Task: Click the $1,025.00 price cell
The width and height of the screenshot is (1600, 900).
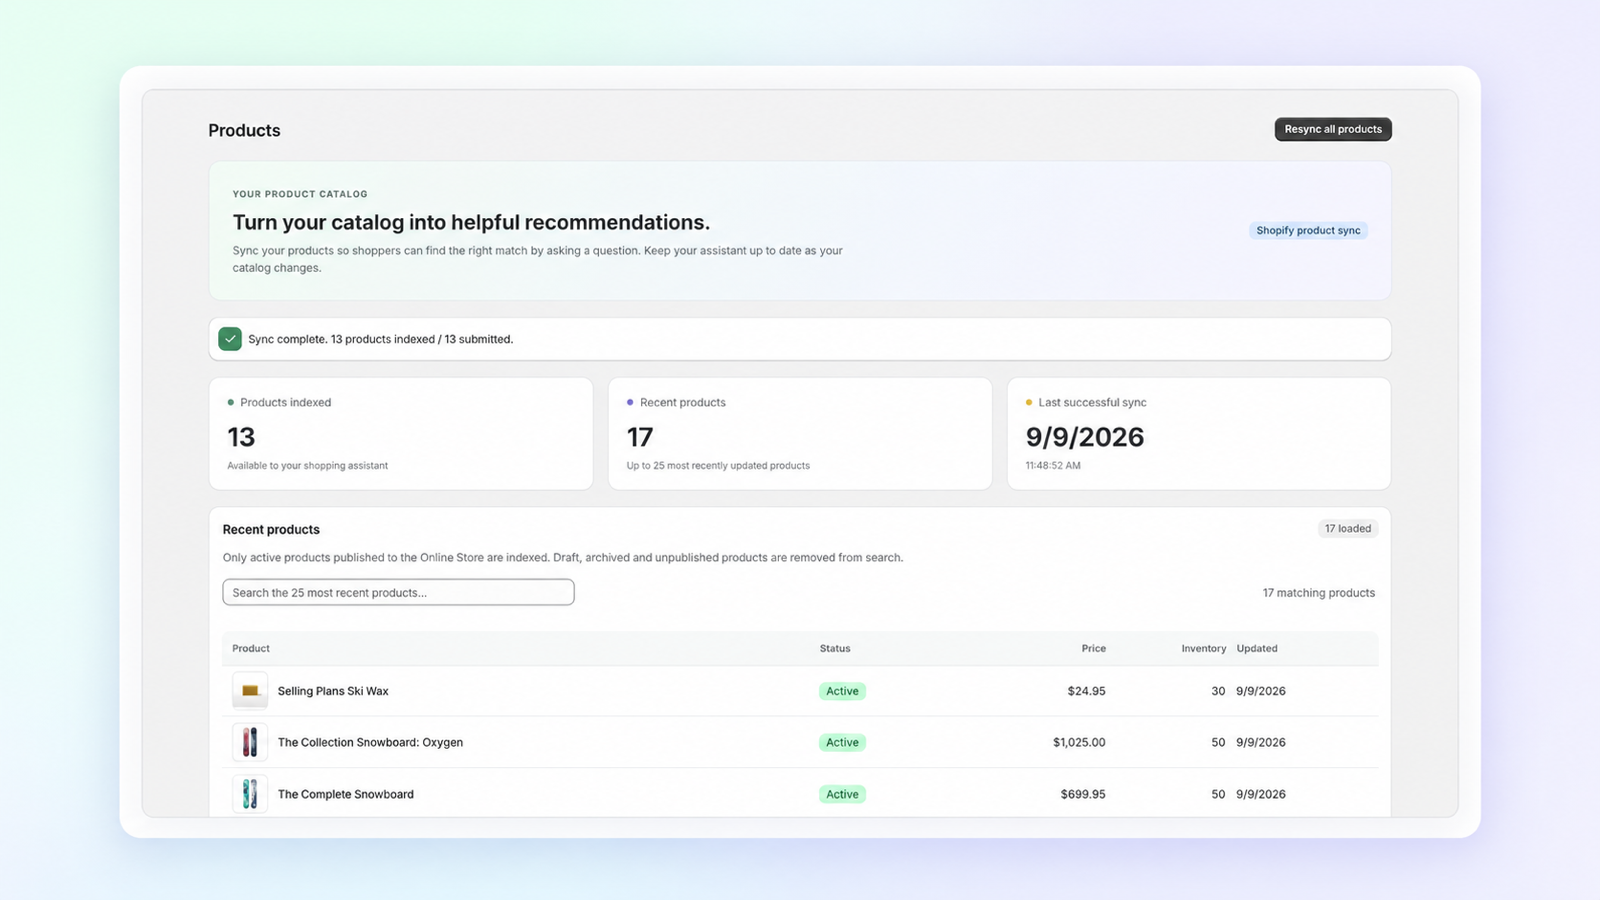Action: coord(1079,742)
